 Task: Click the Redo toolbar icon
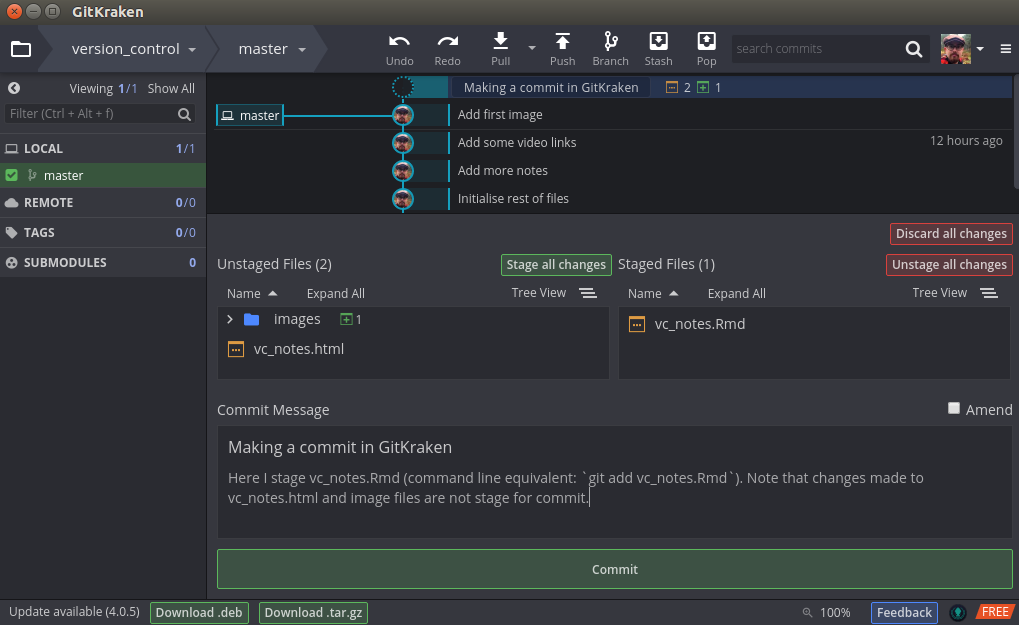[447, 42]
